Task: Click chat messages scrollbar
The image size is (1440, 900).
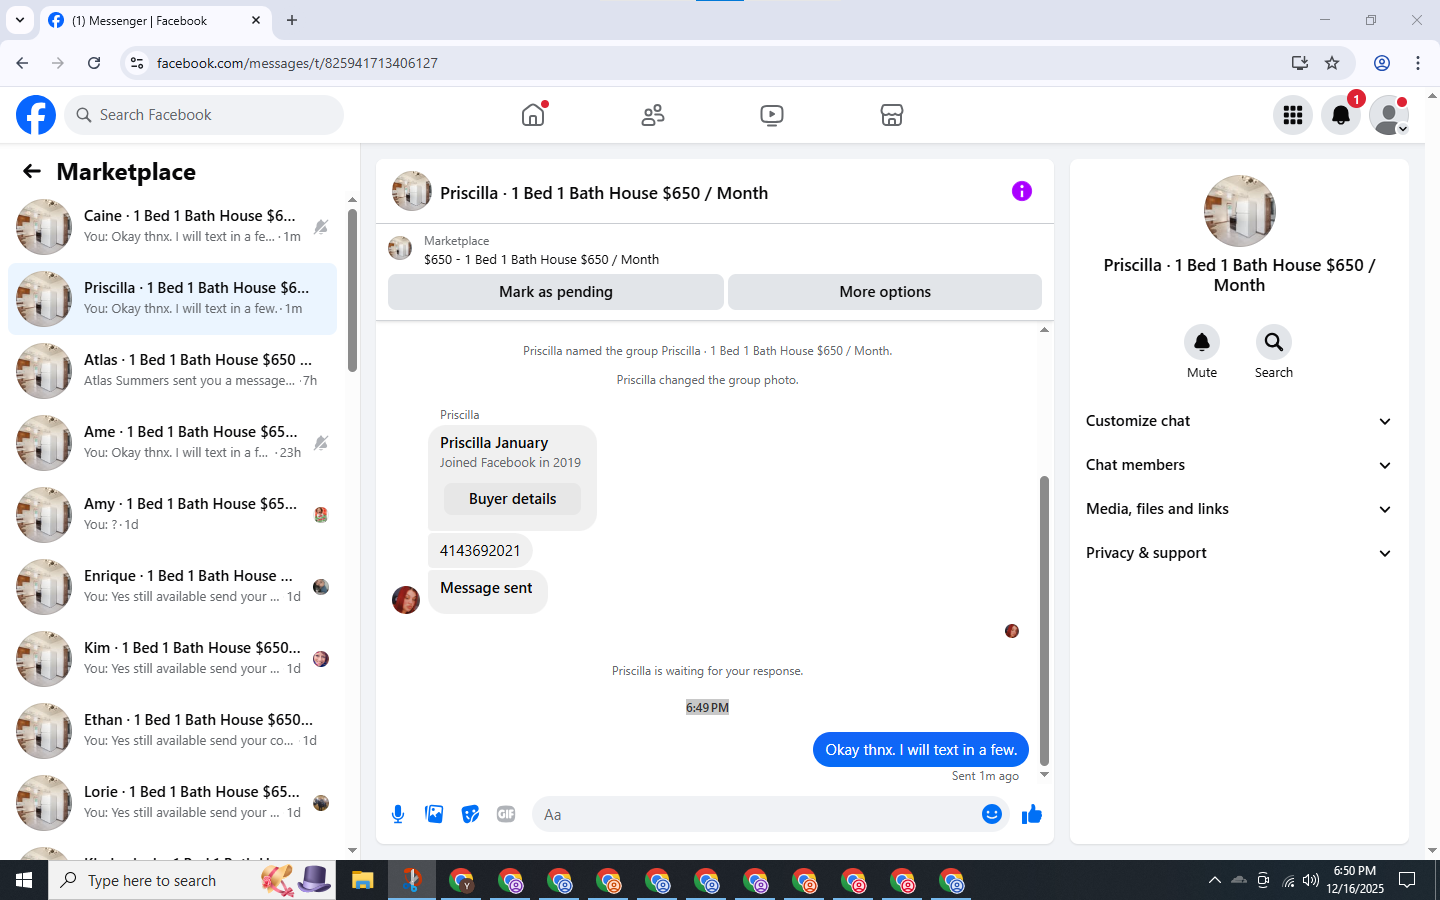Action: point(1044,620)
